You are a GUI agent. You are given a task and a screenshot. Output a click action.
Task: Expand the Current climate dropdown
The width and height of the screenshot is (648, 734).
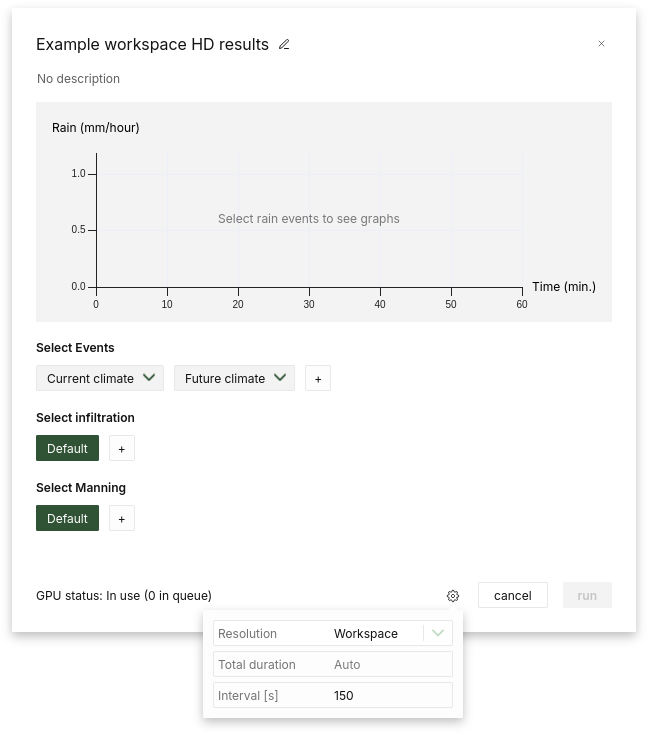click(x=100, y=379)
